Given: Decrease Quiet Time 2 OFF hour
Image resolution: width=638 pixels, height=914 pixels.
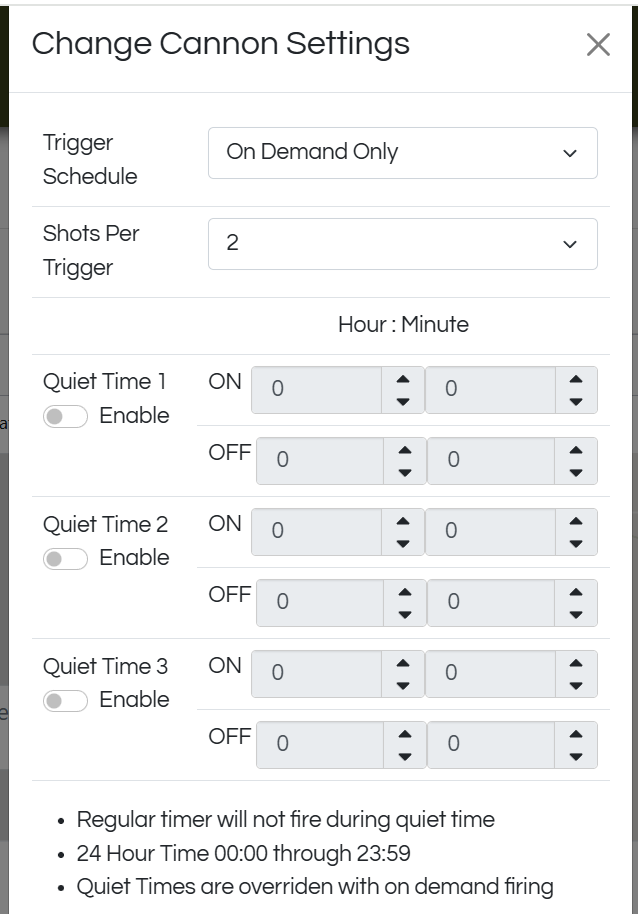Looking at the screenshot, I should [405, 614].
